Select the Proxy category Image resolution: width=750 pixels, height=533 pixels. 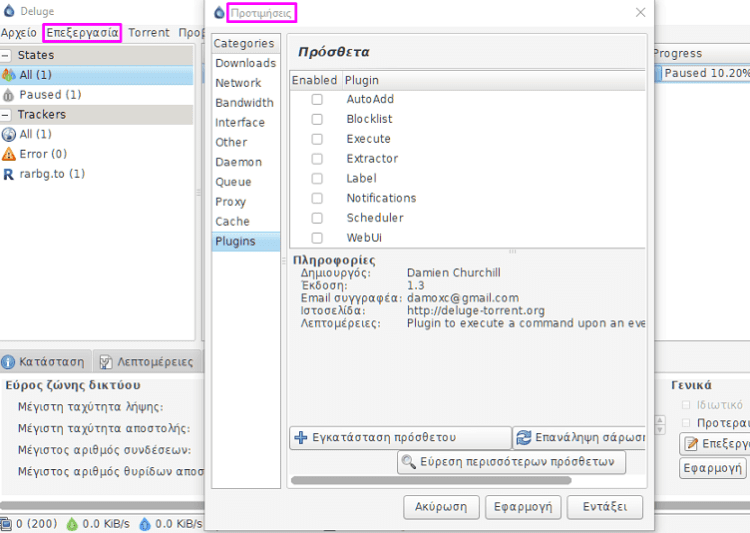245,202
